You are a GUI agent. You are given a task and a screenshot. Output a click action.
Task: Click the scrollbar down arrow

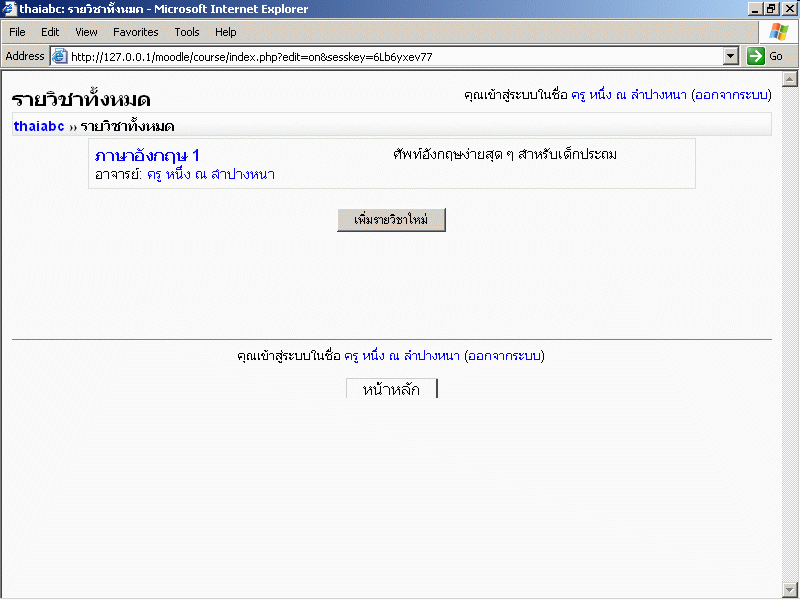click(789, 589)
